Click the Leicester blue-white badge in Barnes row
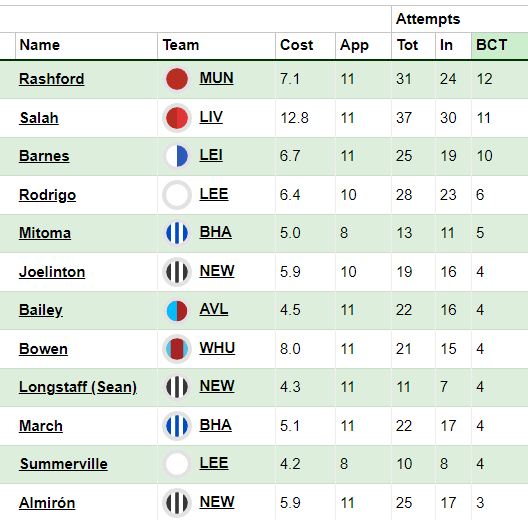 click(177, 156)
